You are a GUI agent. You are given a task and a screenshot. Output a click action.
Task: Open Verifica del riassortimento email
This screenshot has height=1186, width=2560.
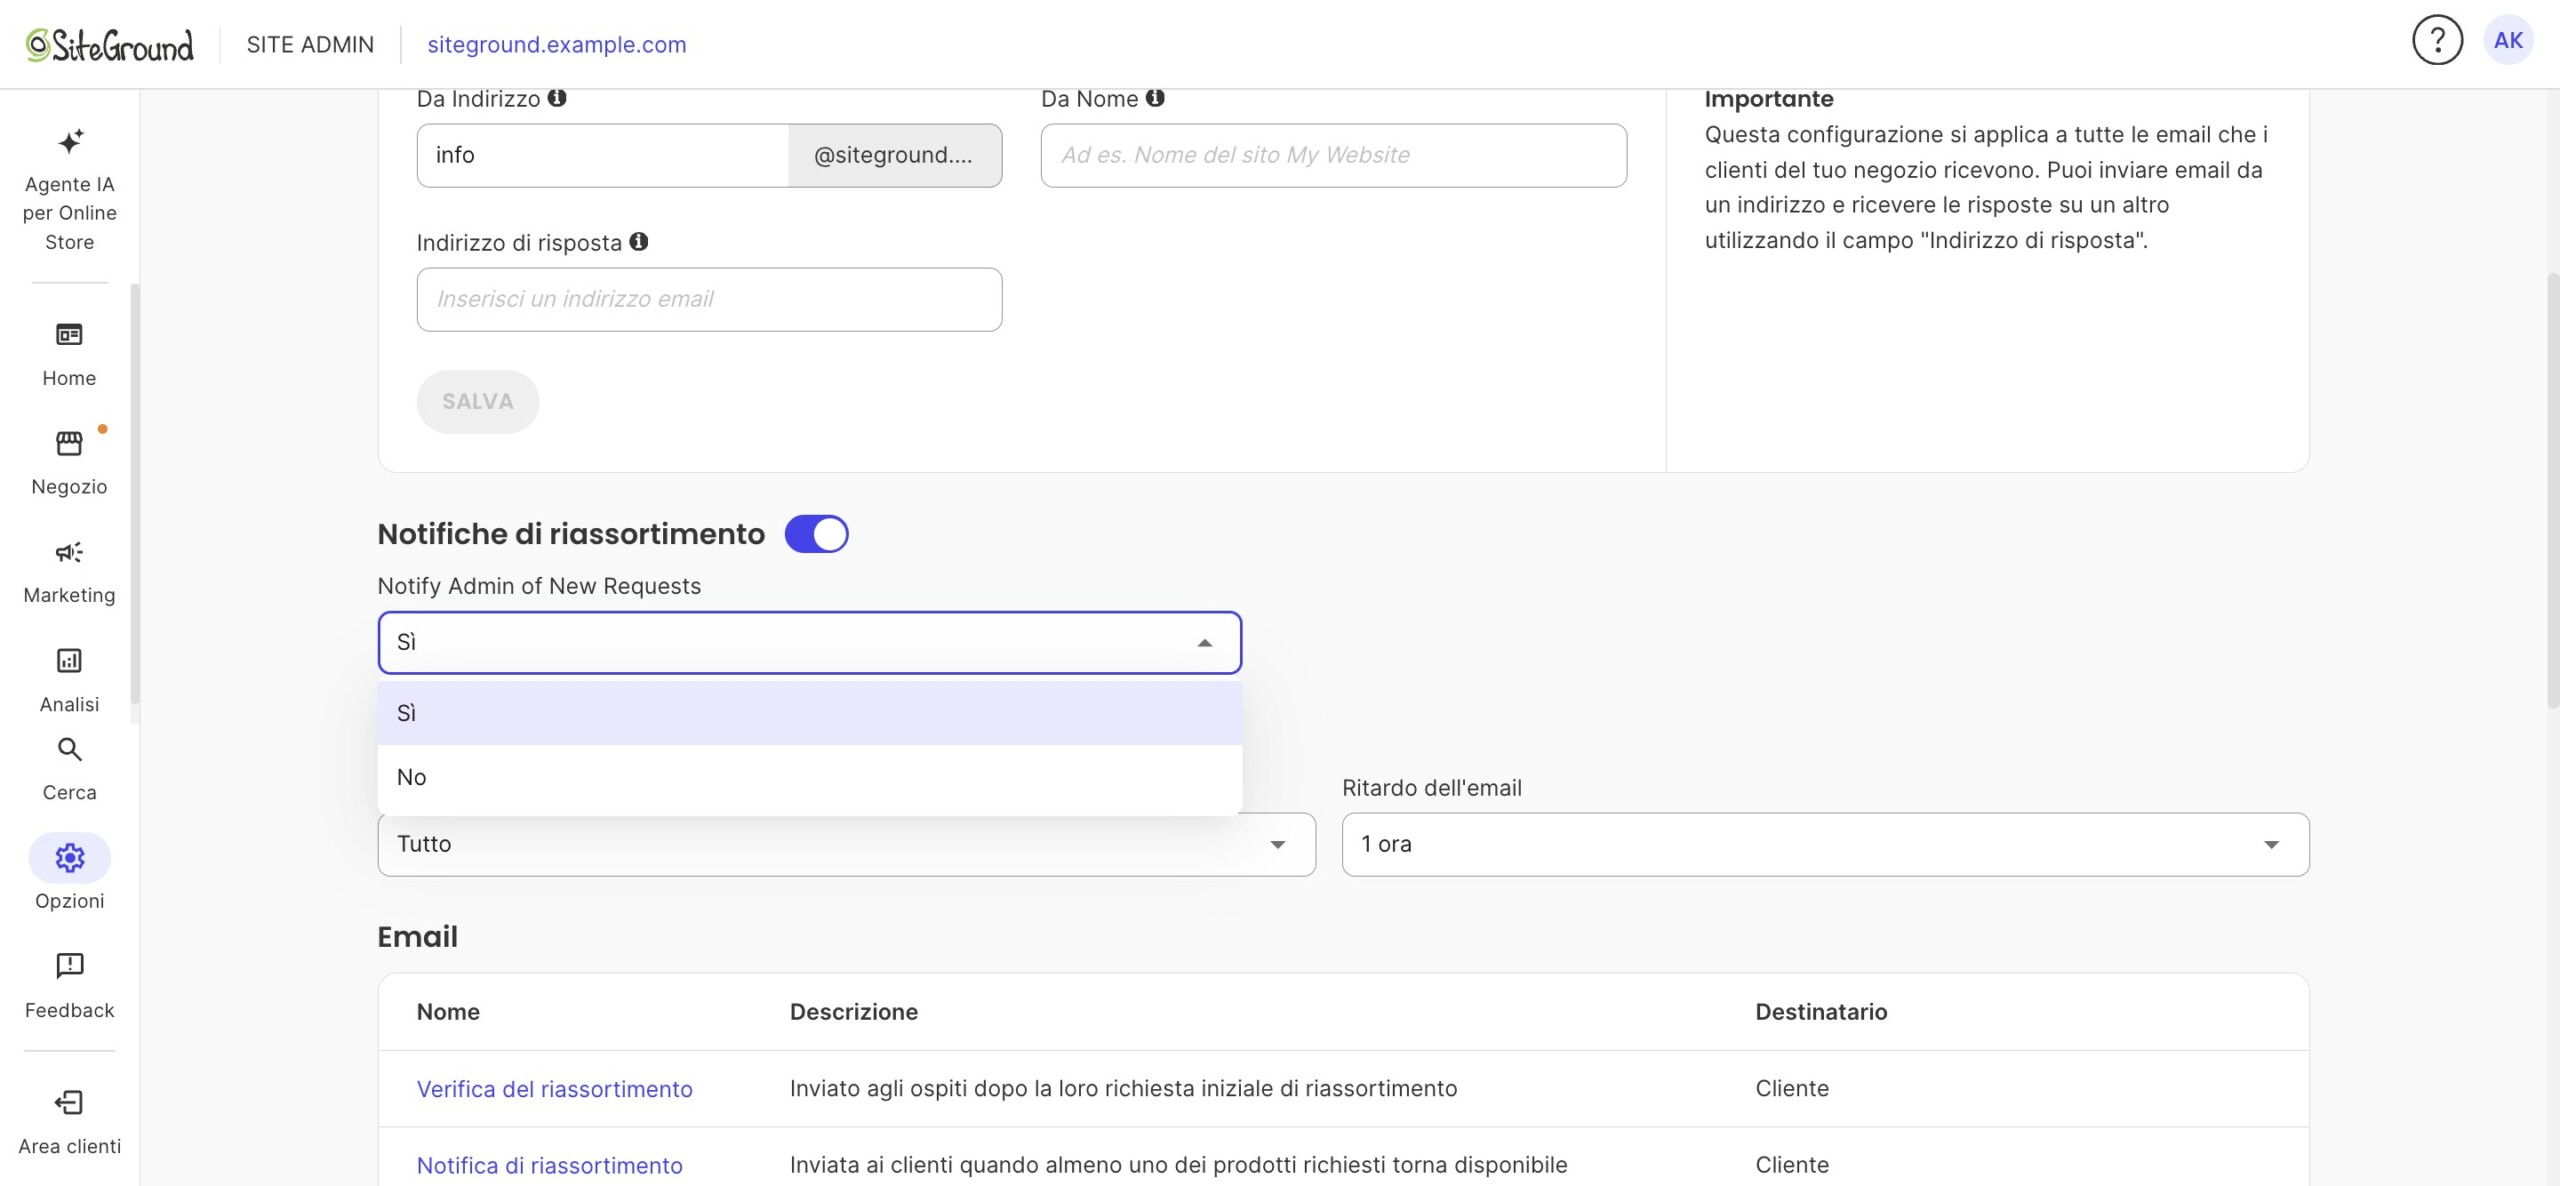[x=554, y=1089]
